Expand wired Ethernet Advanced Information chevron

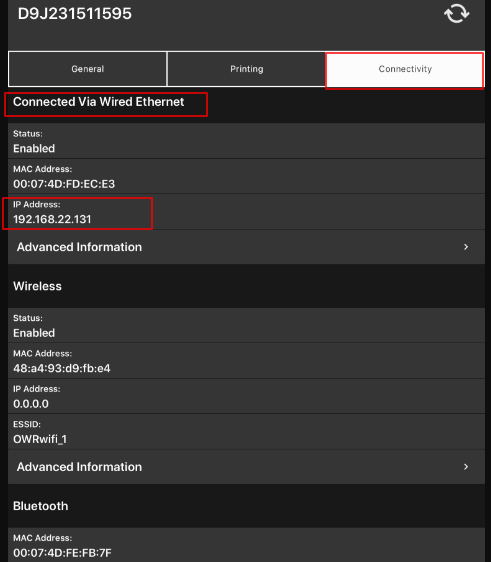[x=466, y=247]
